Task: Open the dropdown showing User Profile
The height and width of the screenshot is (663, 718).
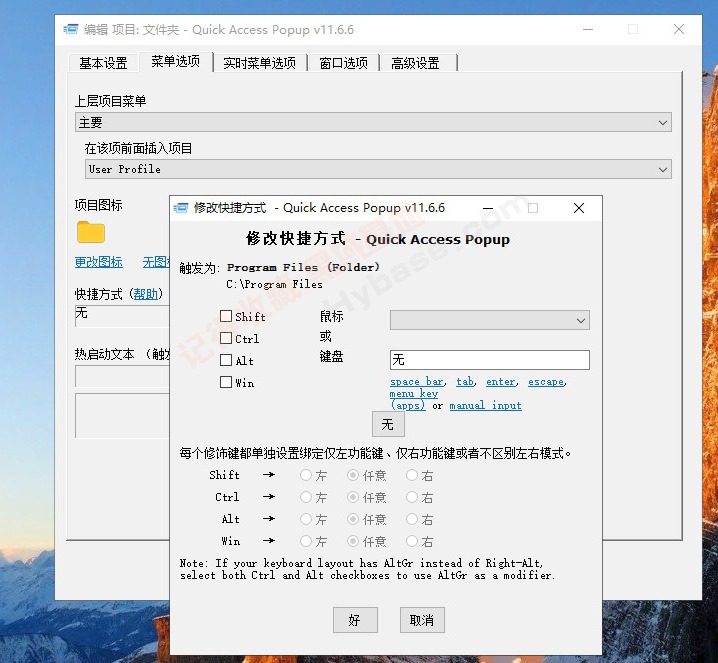Action: coord(378,169)
